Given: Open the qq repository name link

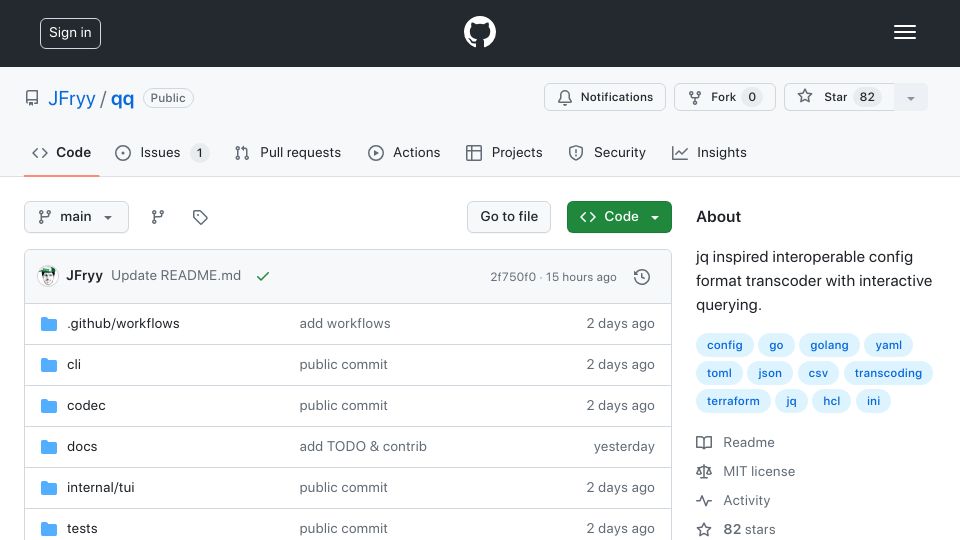Looking at the screenshot, I should point(122,98).
